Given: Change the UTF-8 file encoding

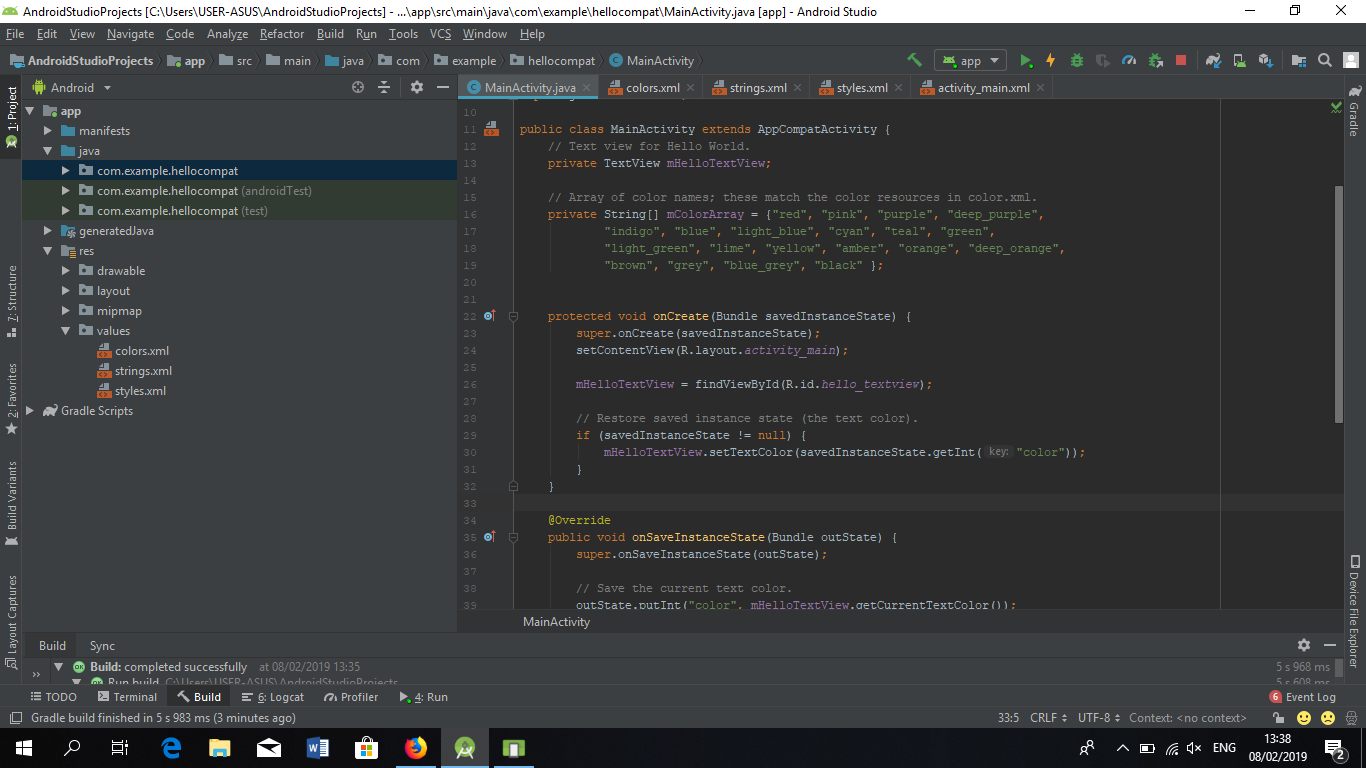Looking at the screenshot, I should 1098,718.
